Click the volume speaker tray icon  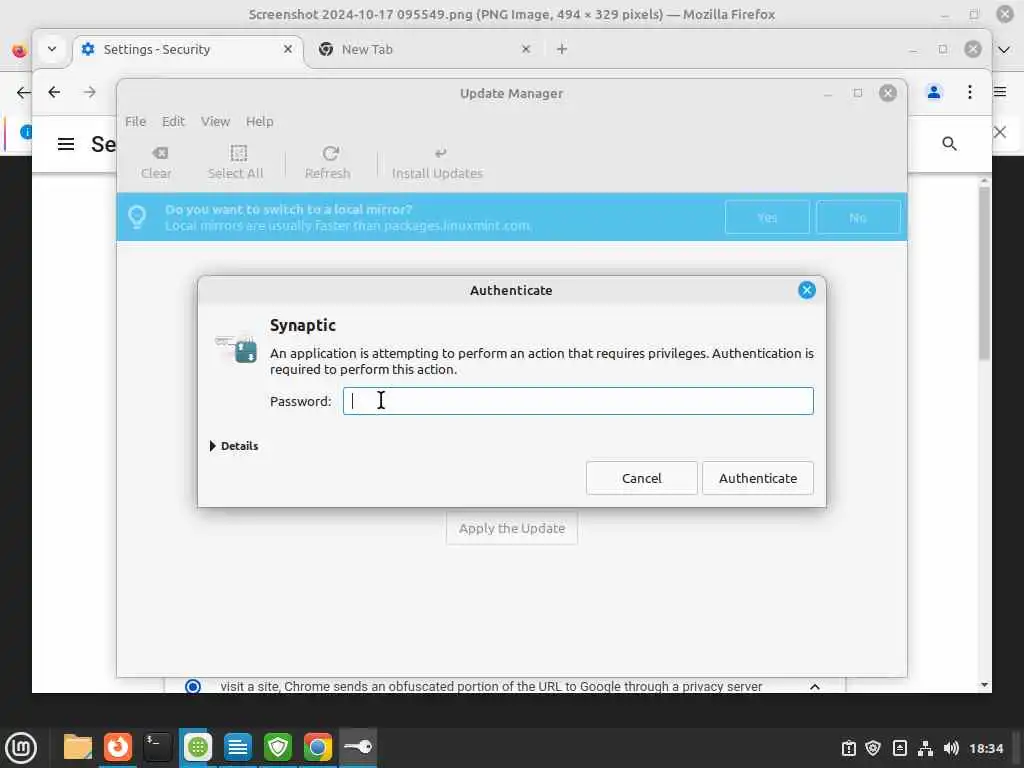click(x=951, y=748)
